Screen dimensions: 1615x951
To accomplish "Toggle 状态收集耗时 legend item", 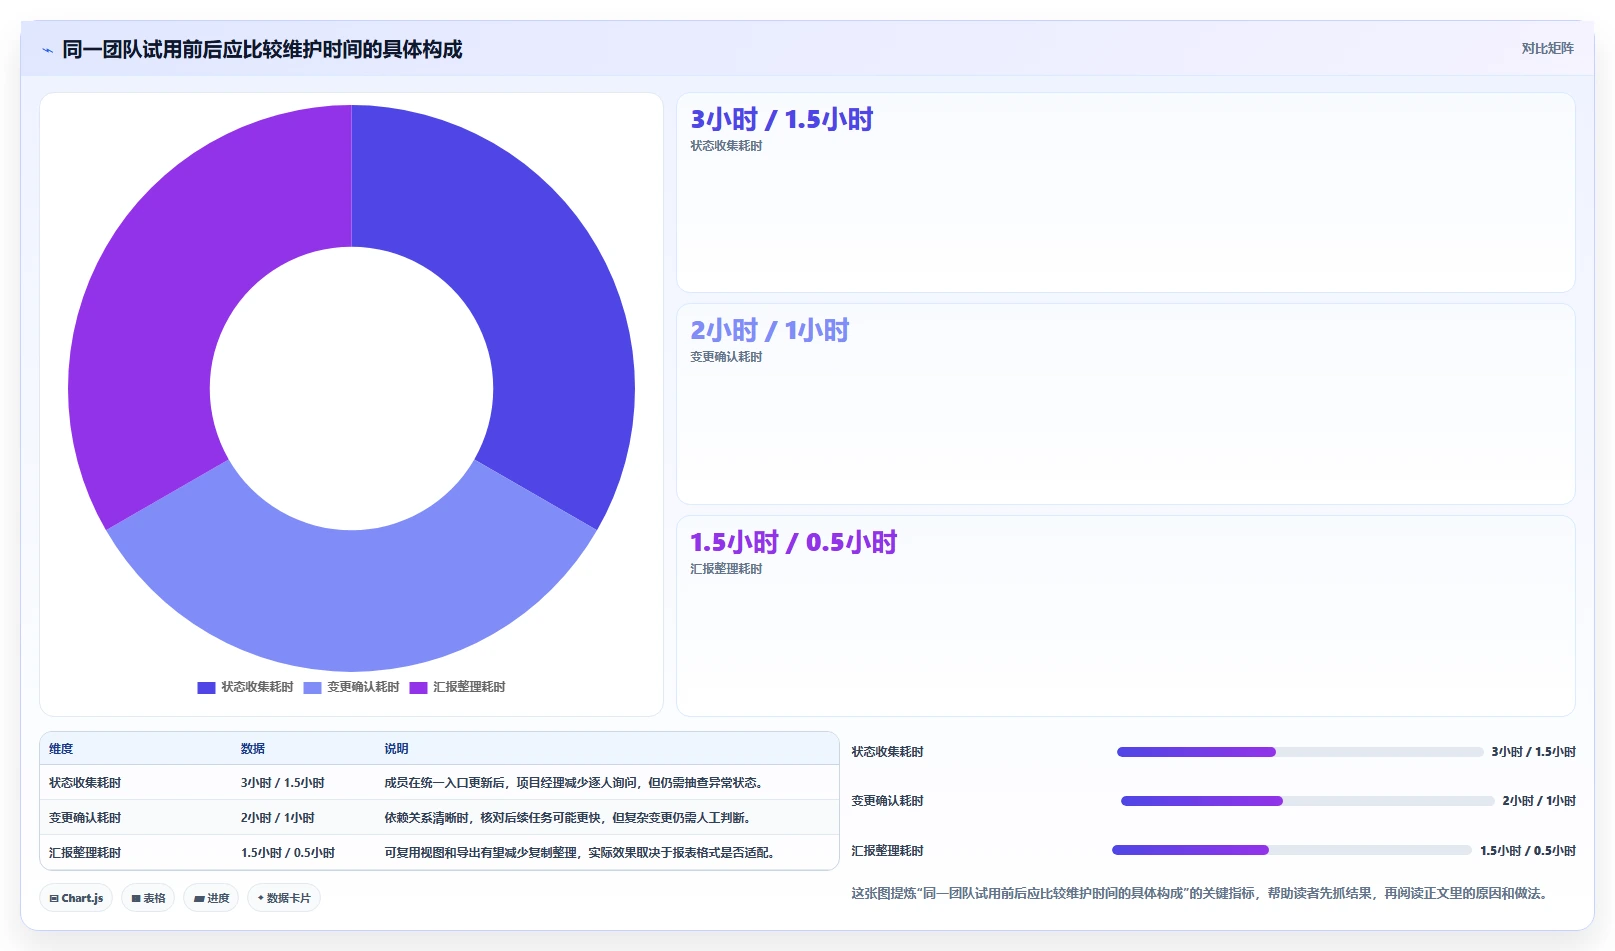I will [x=246, y=687].
